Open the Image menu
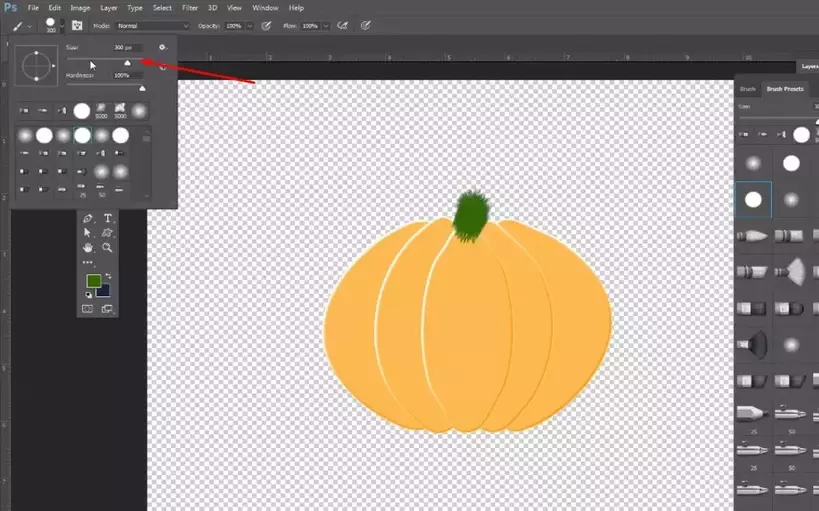This screenshot has height=511, width=819. pos(80,8)
